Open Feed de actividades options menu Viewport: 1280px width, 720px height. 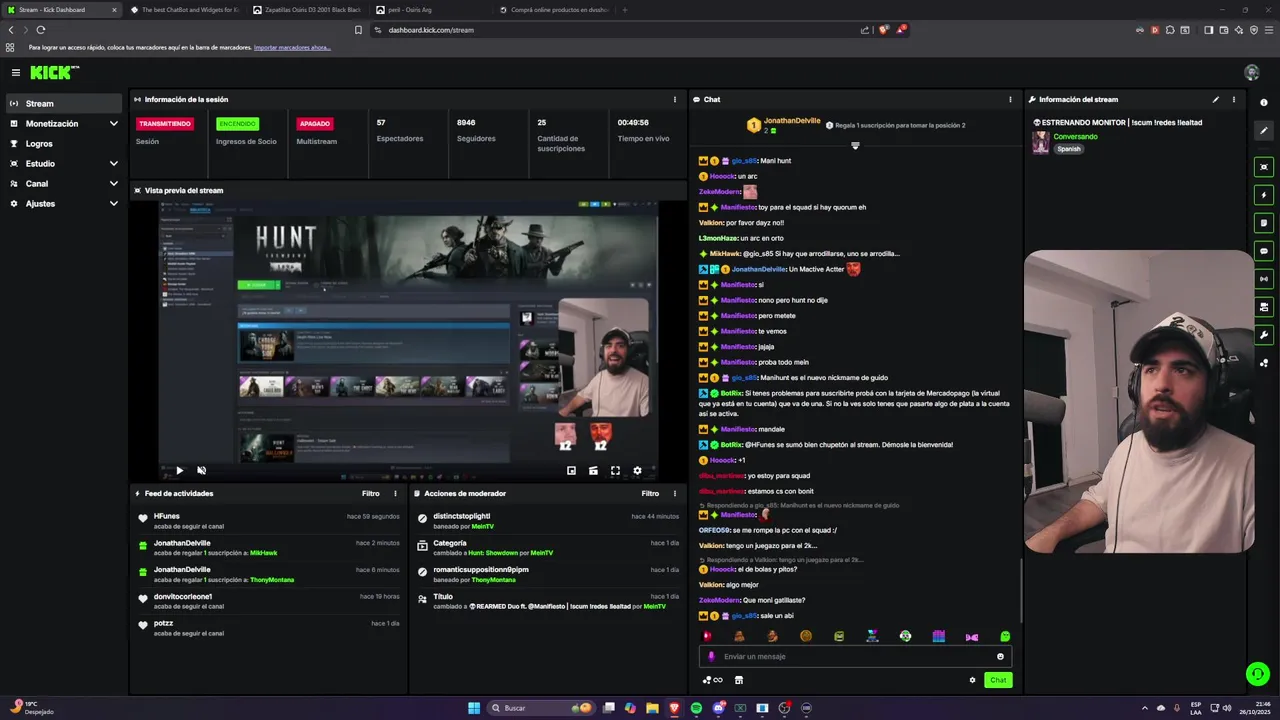pos(395,494)
